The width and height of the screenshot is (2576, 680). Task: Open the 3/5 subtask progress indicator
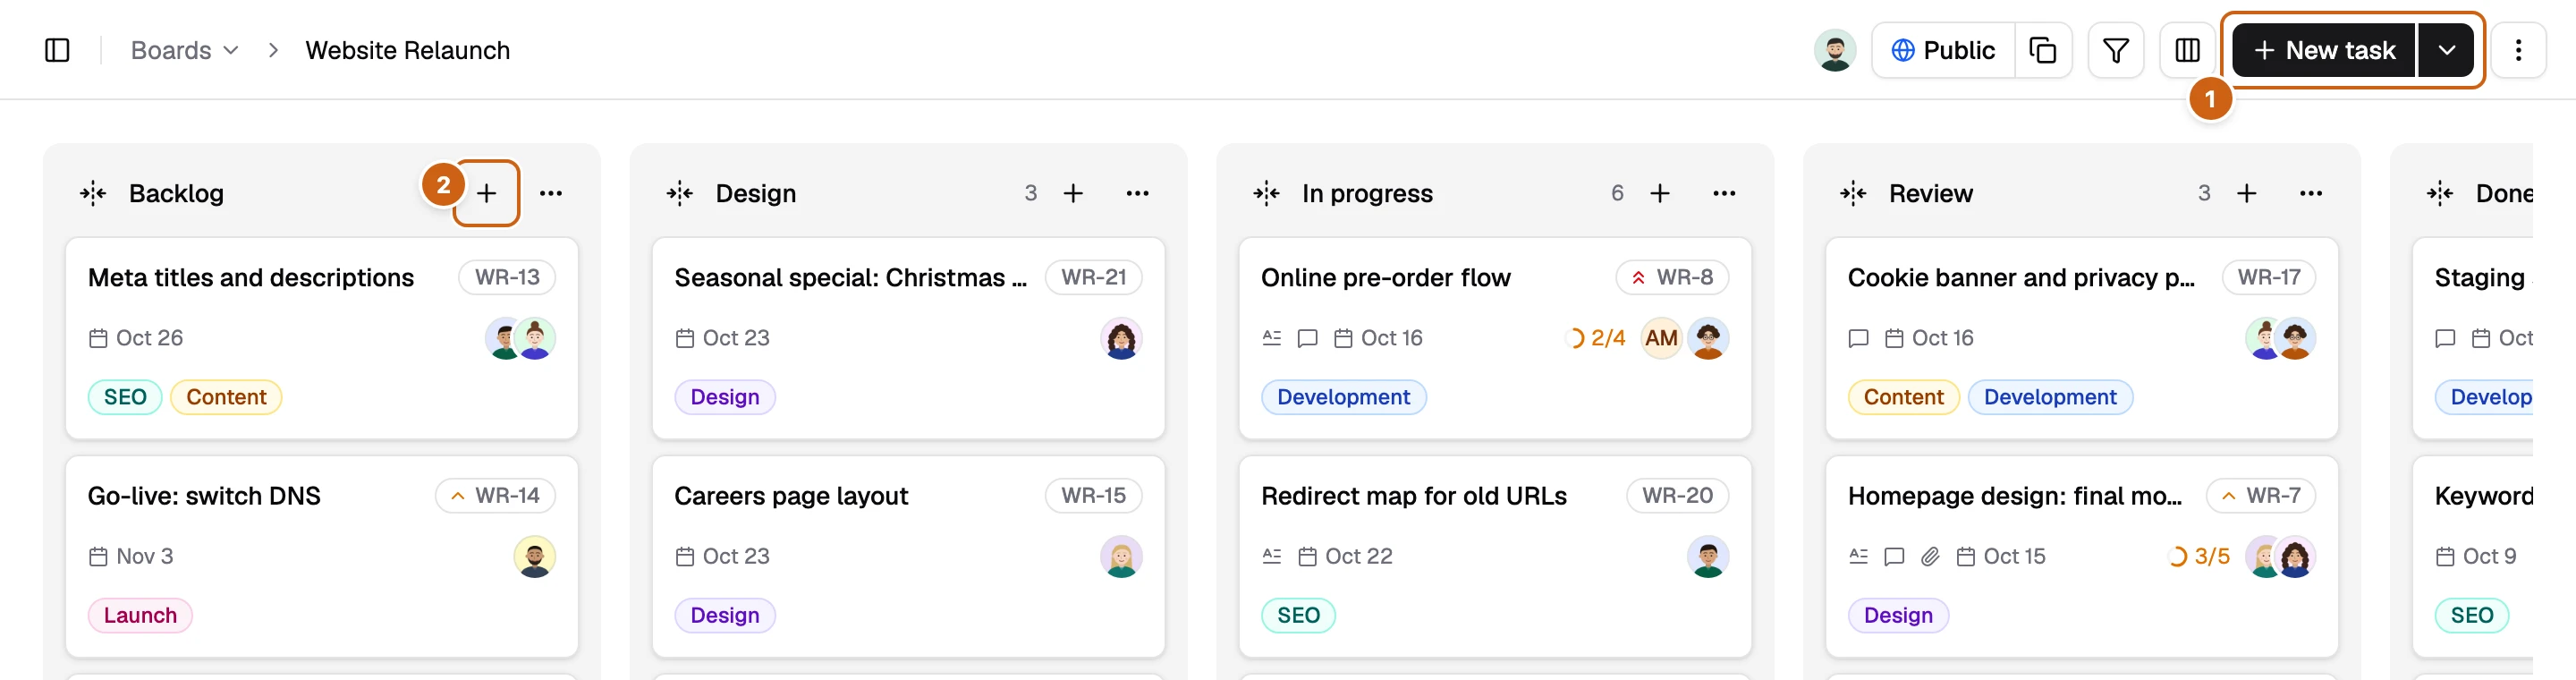[2199, 556]
